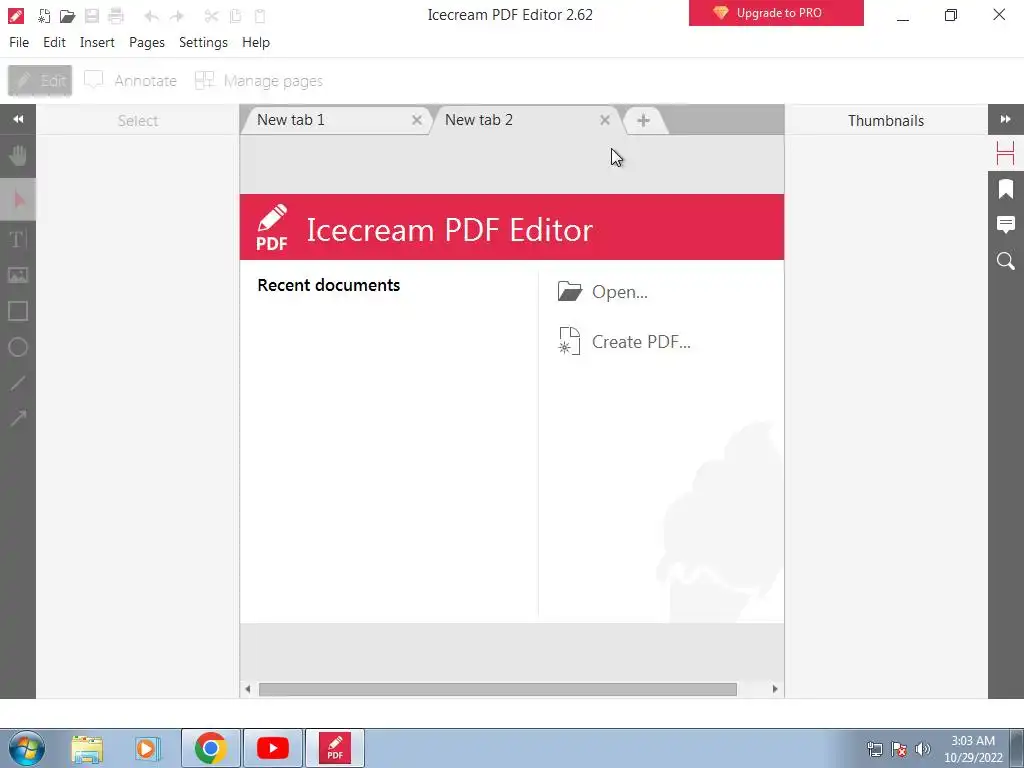This screenshot has height=768, width=1024.
Task: Close New tab 1
Action: 417,120
